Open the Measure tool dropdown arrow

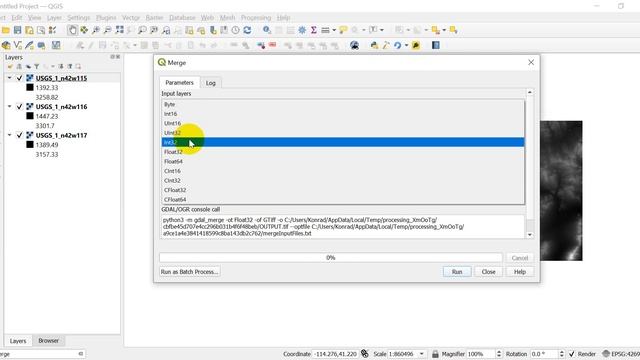click(x=333, y=30)
